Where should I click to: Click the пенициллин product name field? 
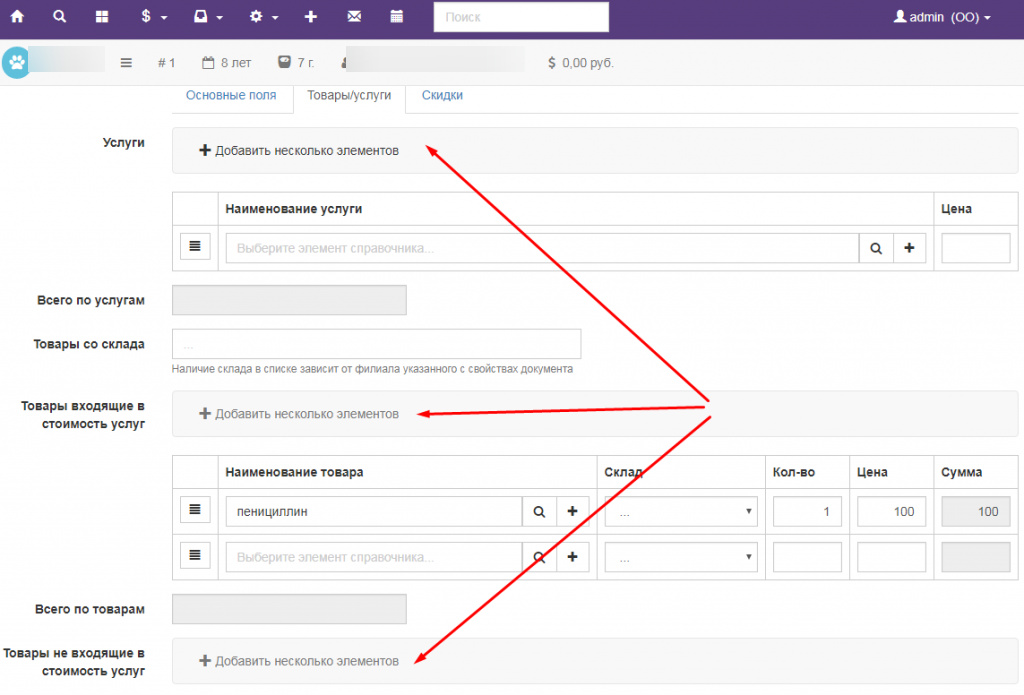(374, 511)
